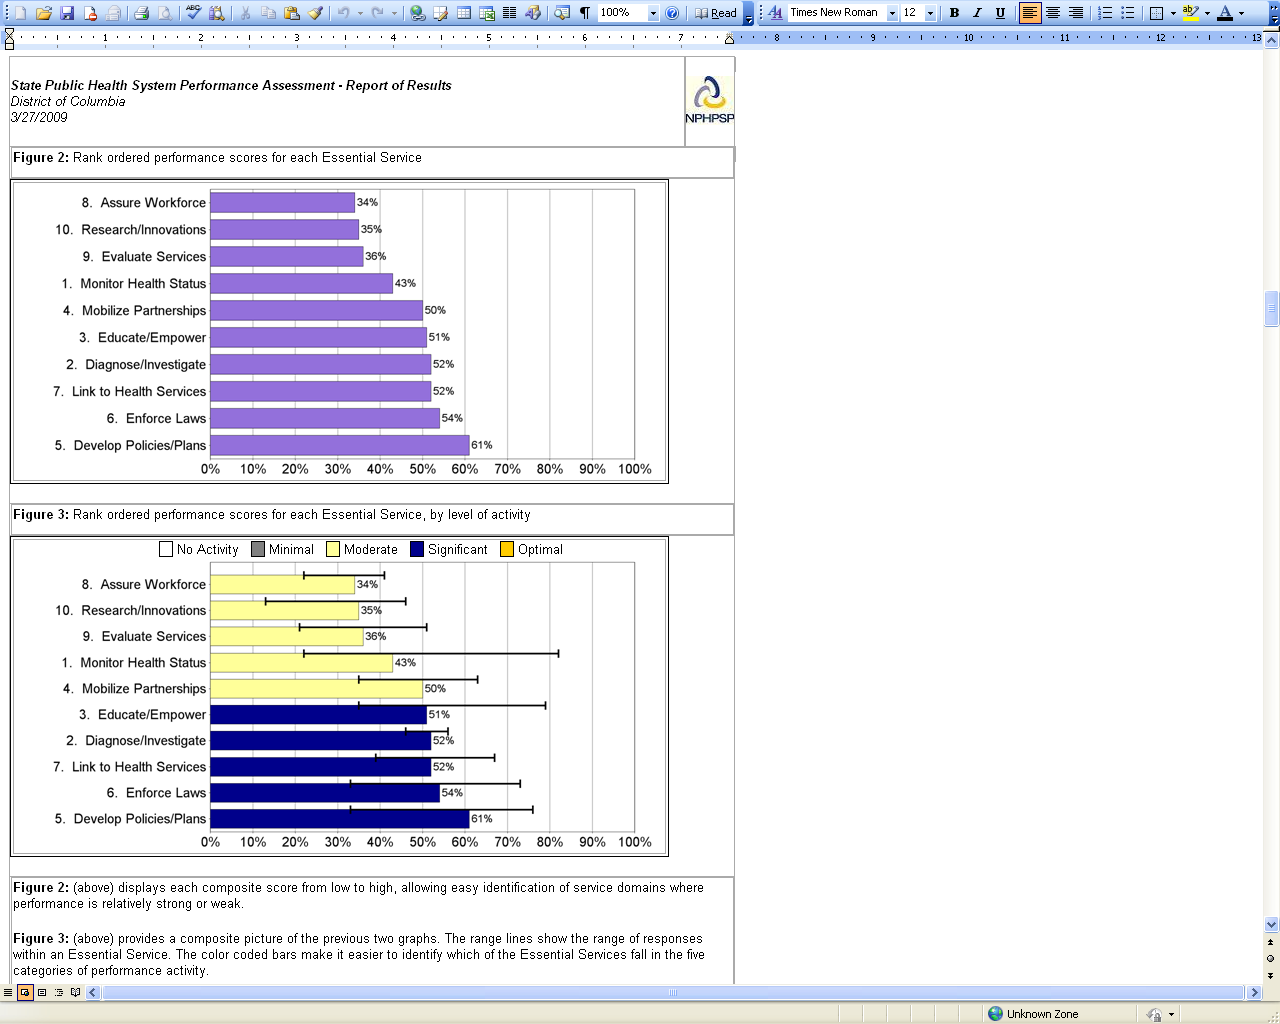The width and height of the screenshot is (1280, 1024).
Task: Click the Microsoft Word Help icon
Action: [672, 13]
